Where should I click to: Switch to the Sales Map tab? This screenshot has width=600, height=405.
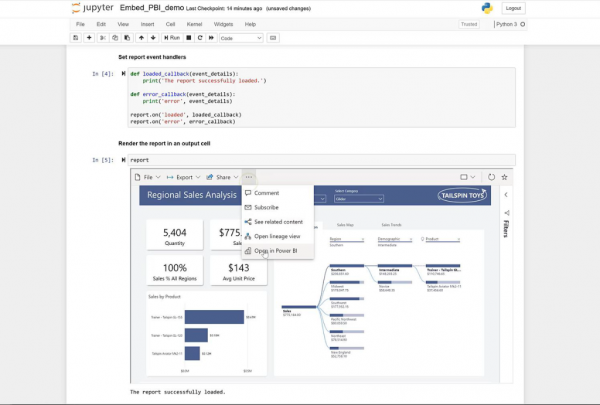pos(345,225)
